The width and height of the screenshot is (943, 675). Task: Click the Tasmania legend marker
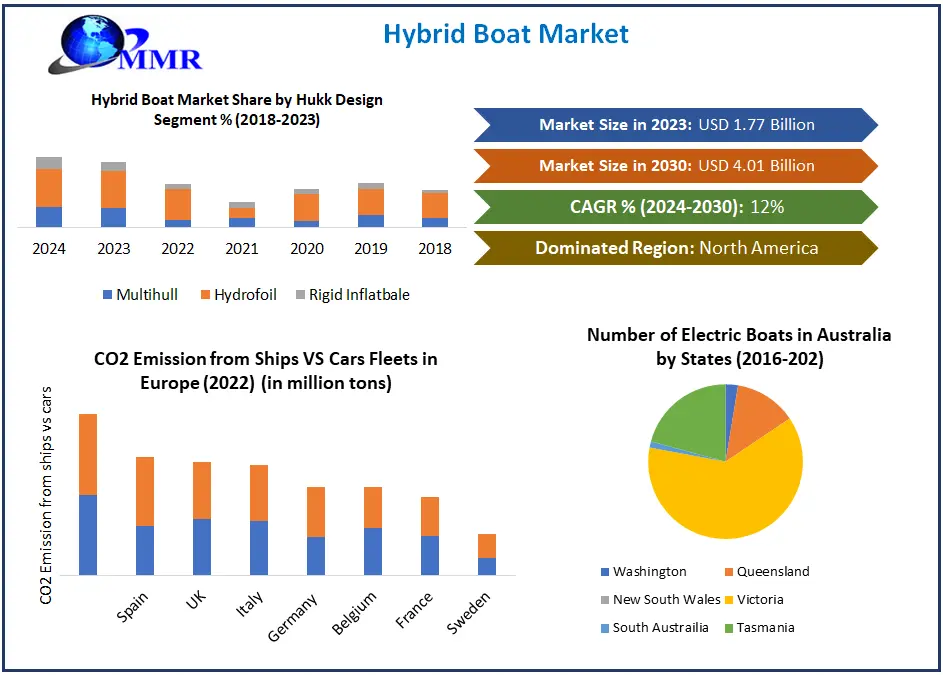(728, 628)
